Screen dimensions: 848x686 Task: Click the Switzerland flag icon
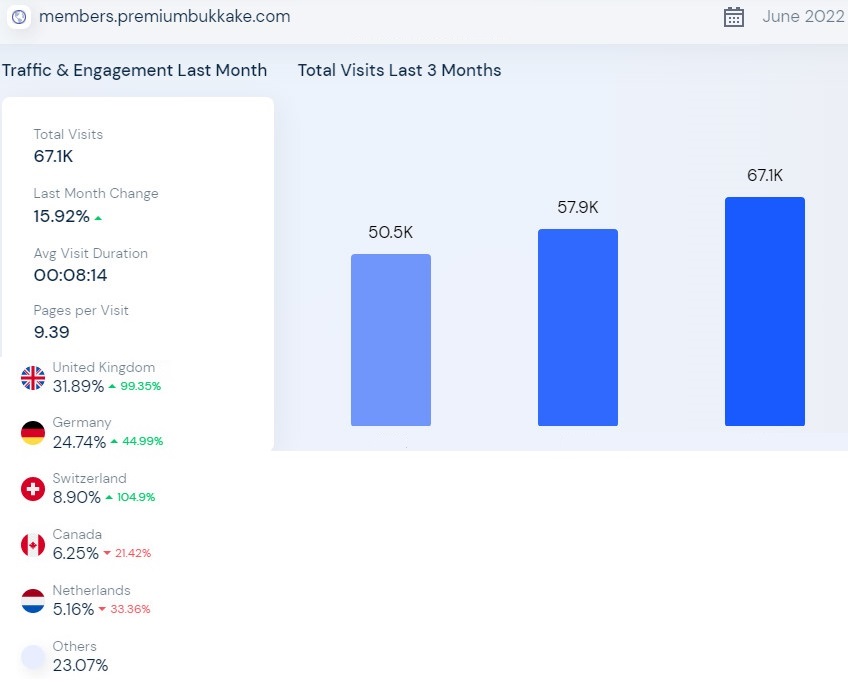pos(31,489)
